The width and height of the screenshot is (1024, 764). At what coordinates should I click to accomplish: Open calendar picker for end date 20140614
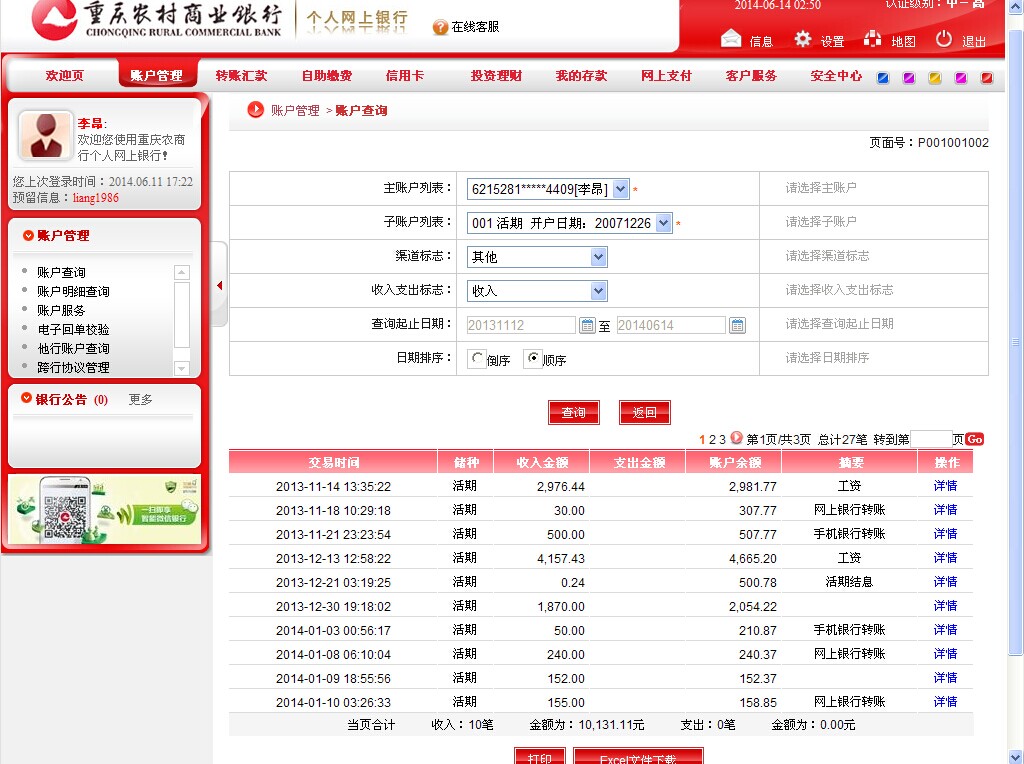pyautogui.click(x=737, y=325)
